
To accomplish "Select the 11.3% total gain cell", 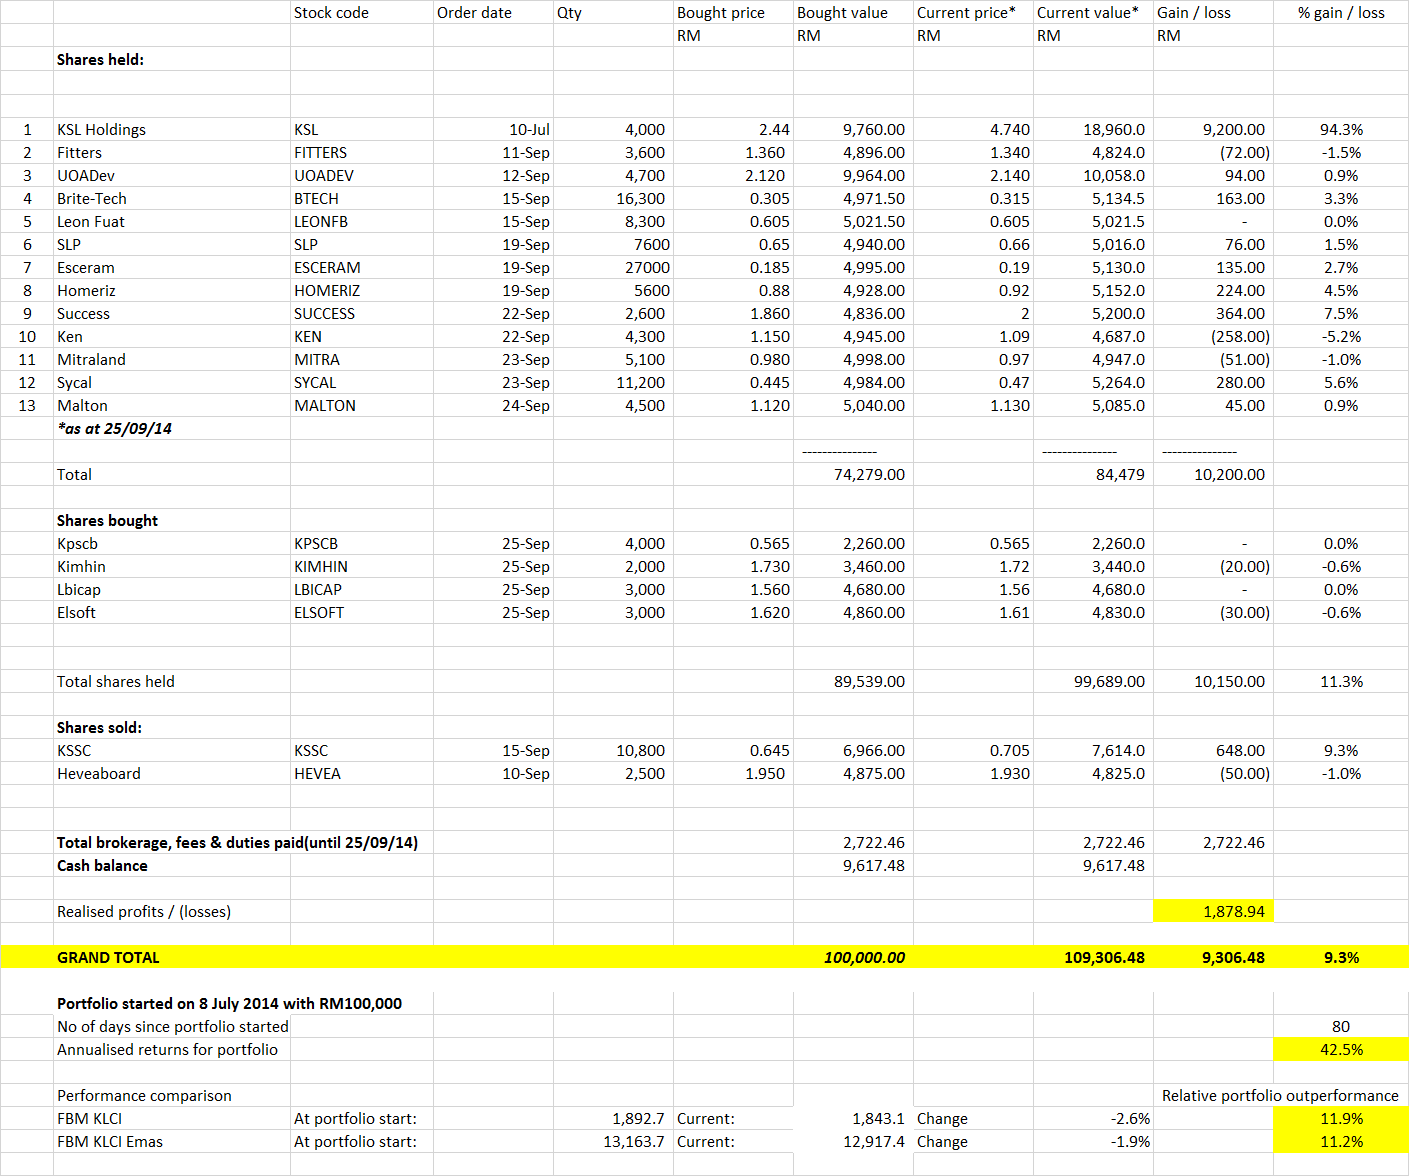I will (x=1341, y=682).
